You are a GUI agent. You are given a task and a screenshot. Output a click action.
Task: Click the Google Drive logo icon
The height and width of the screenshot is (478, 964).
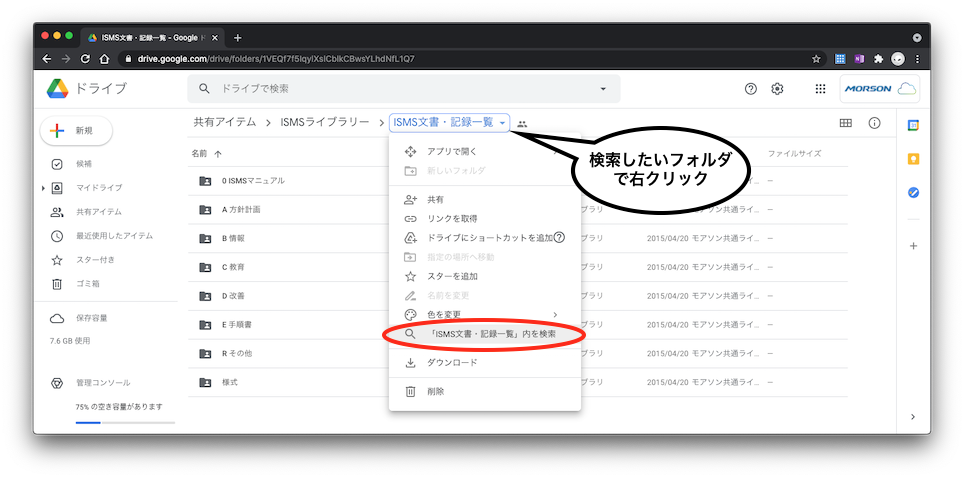tap(57, 88)
